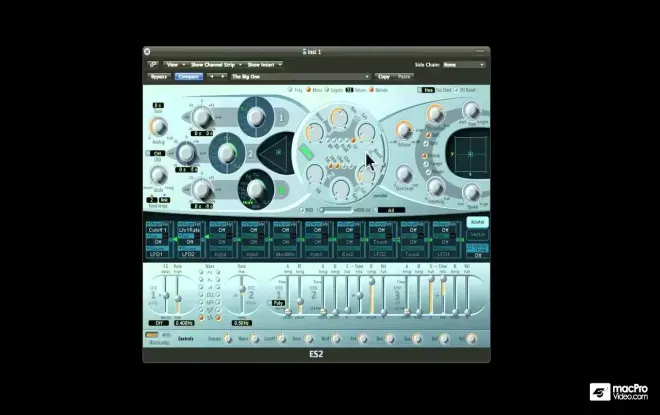
Task: Click the Paste button
Action: click(404, 77)
